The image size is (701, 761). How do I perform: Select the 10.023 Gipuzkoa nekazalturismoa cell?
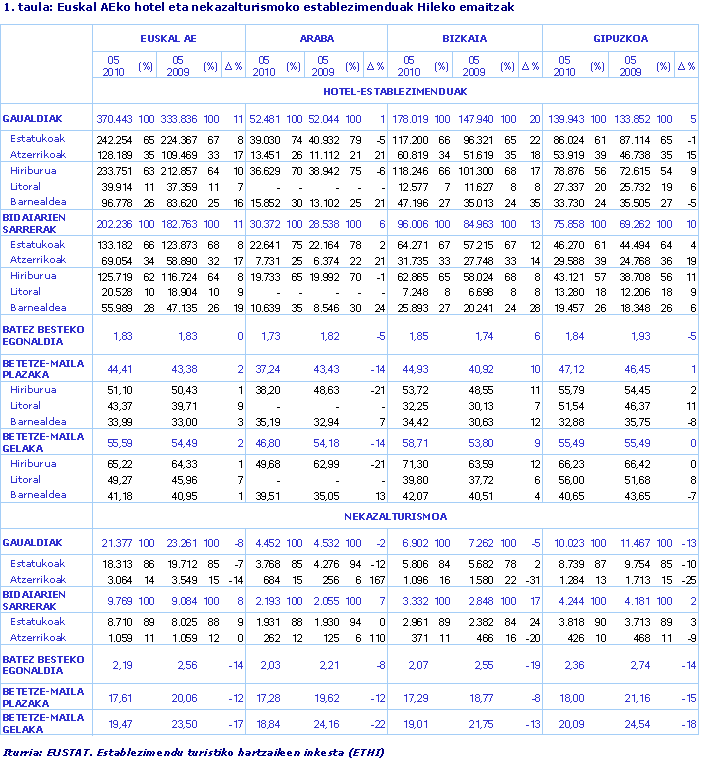[x=568, y=542]
